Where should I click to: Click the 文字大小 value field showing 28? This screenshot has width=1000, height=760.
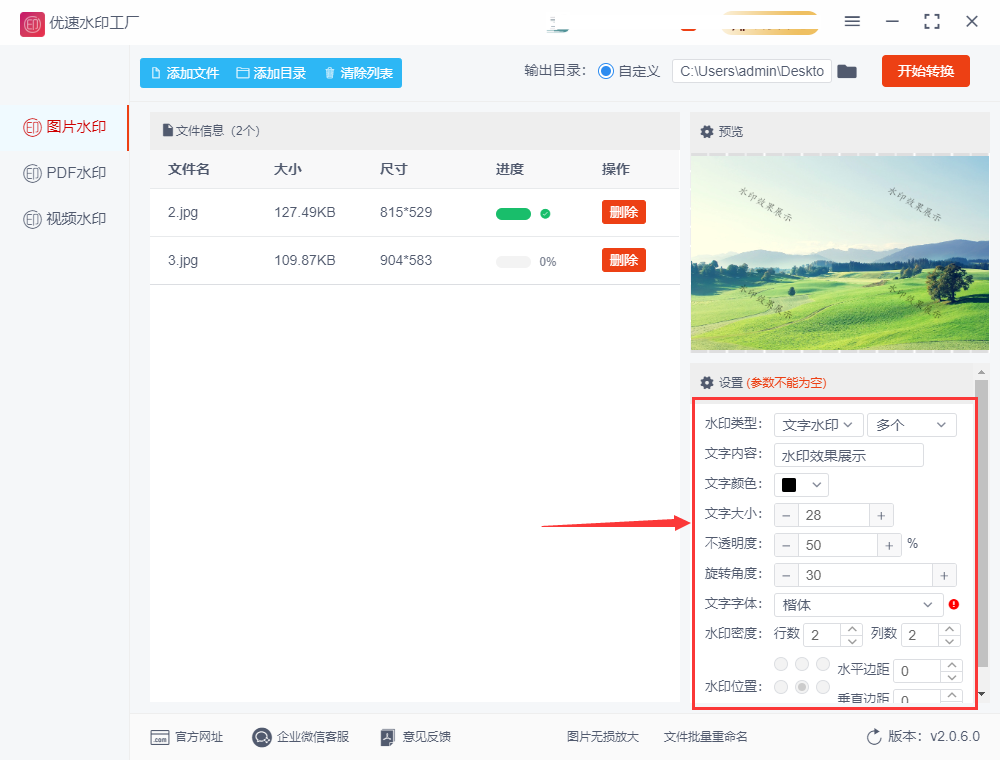tap(834, 515)
